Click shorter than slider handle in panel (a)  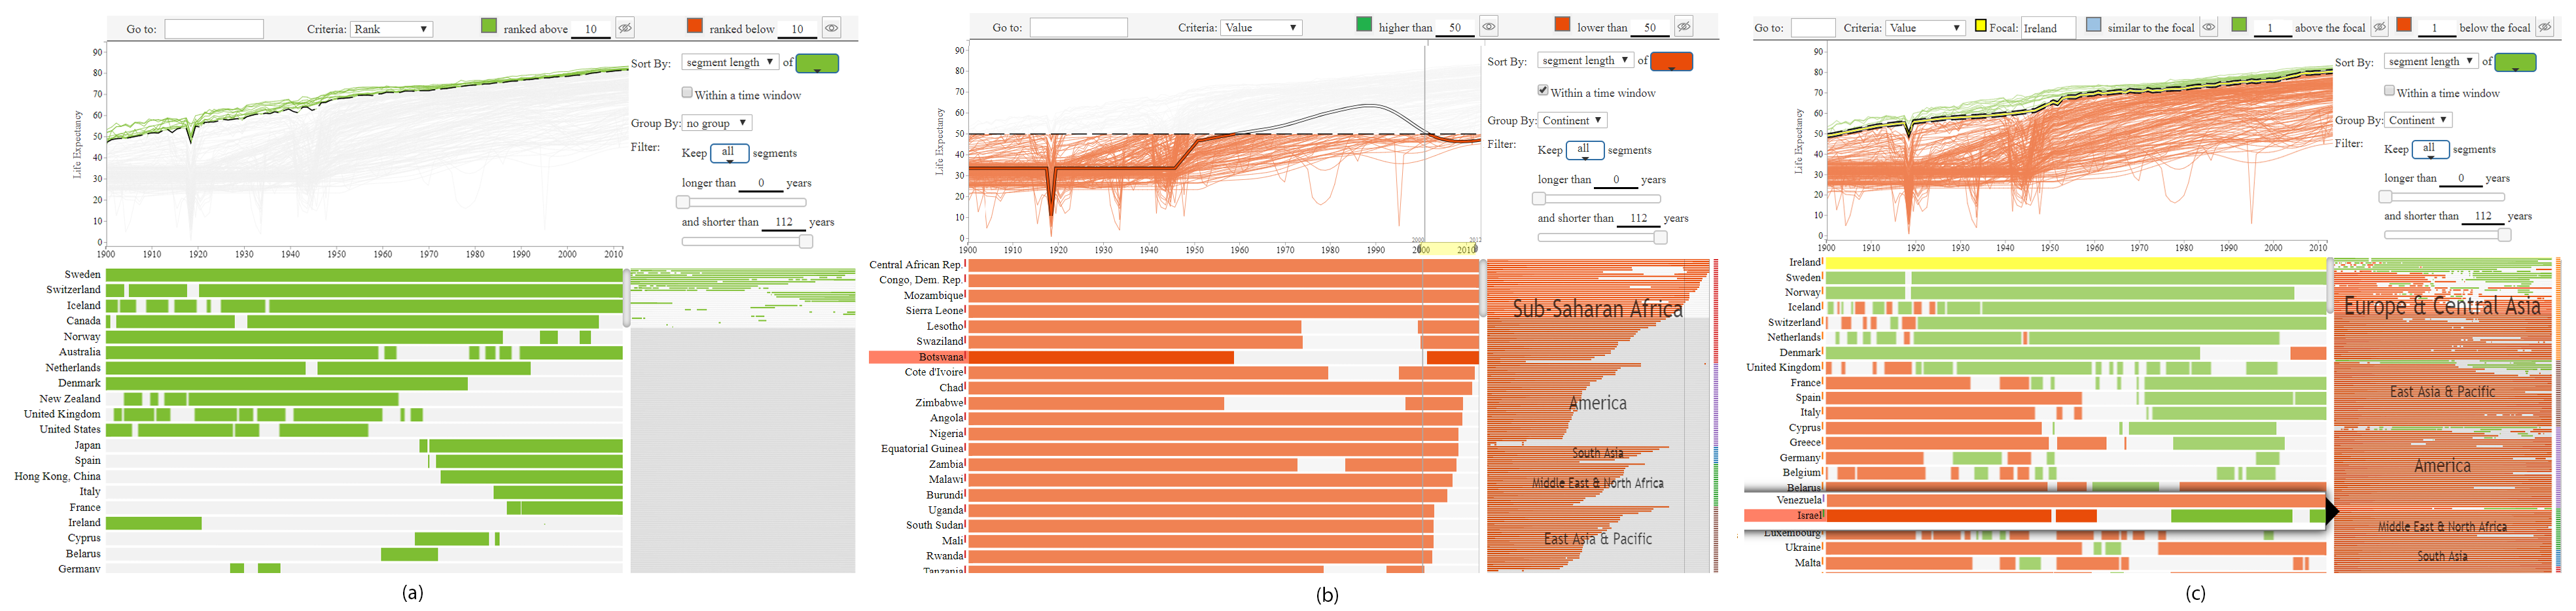(806, 241)
